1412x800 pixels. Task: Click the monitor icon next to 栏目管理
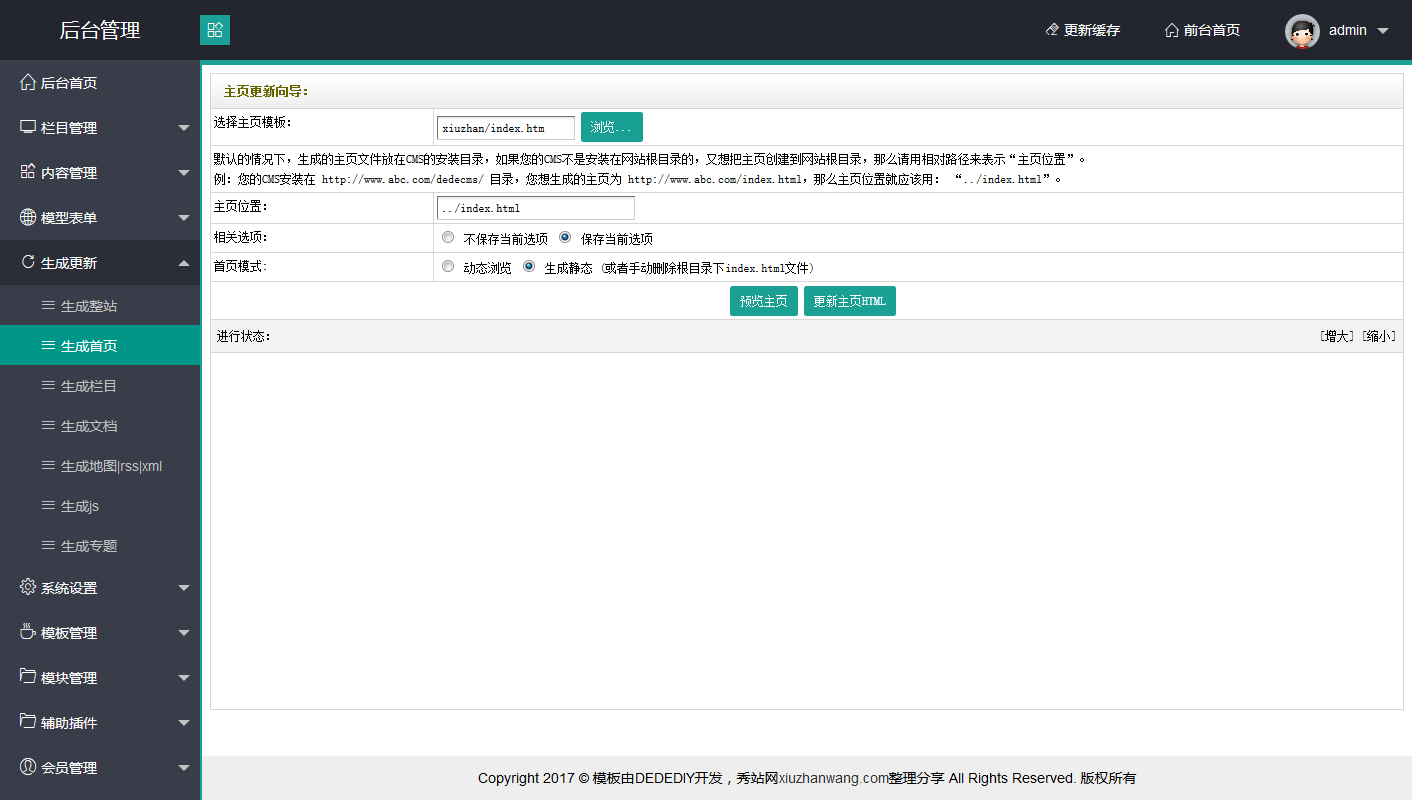(x=28, y=127)
